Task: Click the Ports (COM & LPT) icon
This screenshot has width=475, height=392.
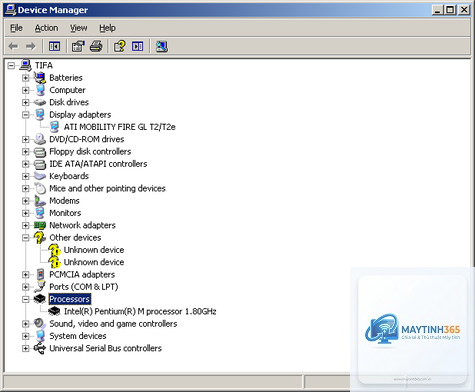Action: click(x=40, y=287)
